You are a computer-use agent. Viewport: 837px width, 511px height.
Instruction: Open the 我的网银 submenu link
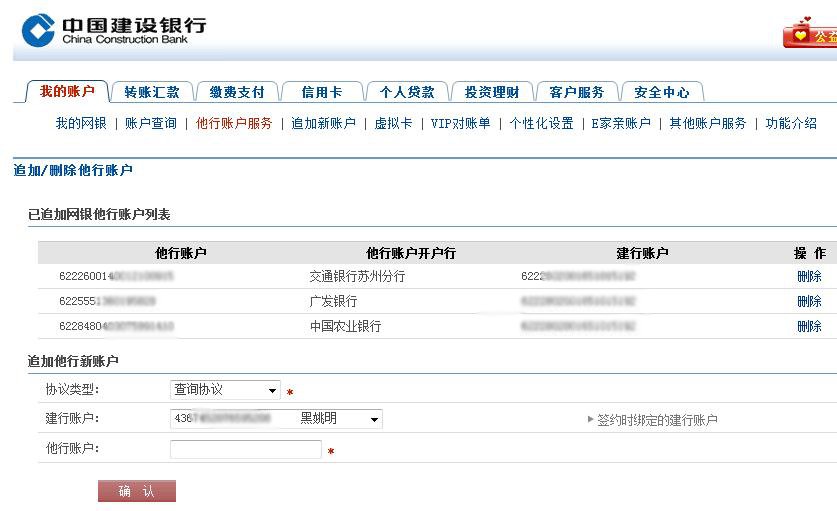[x=81, y=123]
